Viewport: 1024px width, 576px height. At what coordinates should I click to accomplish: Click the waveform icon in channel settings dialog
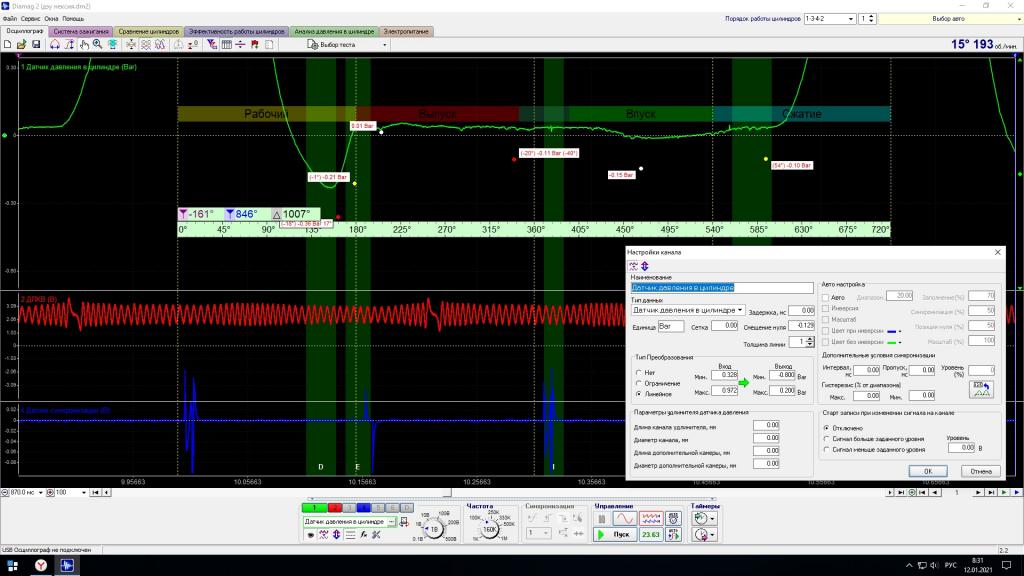tap(633, 266)
